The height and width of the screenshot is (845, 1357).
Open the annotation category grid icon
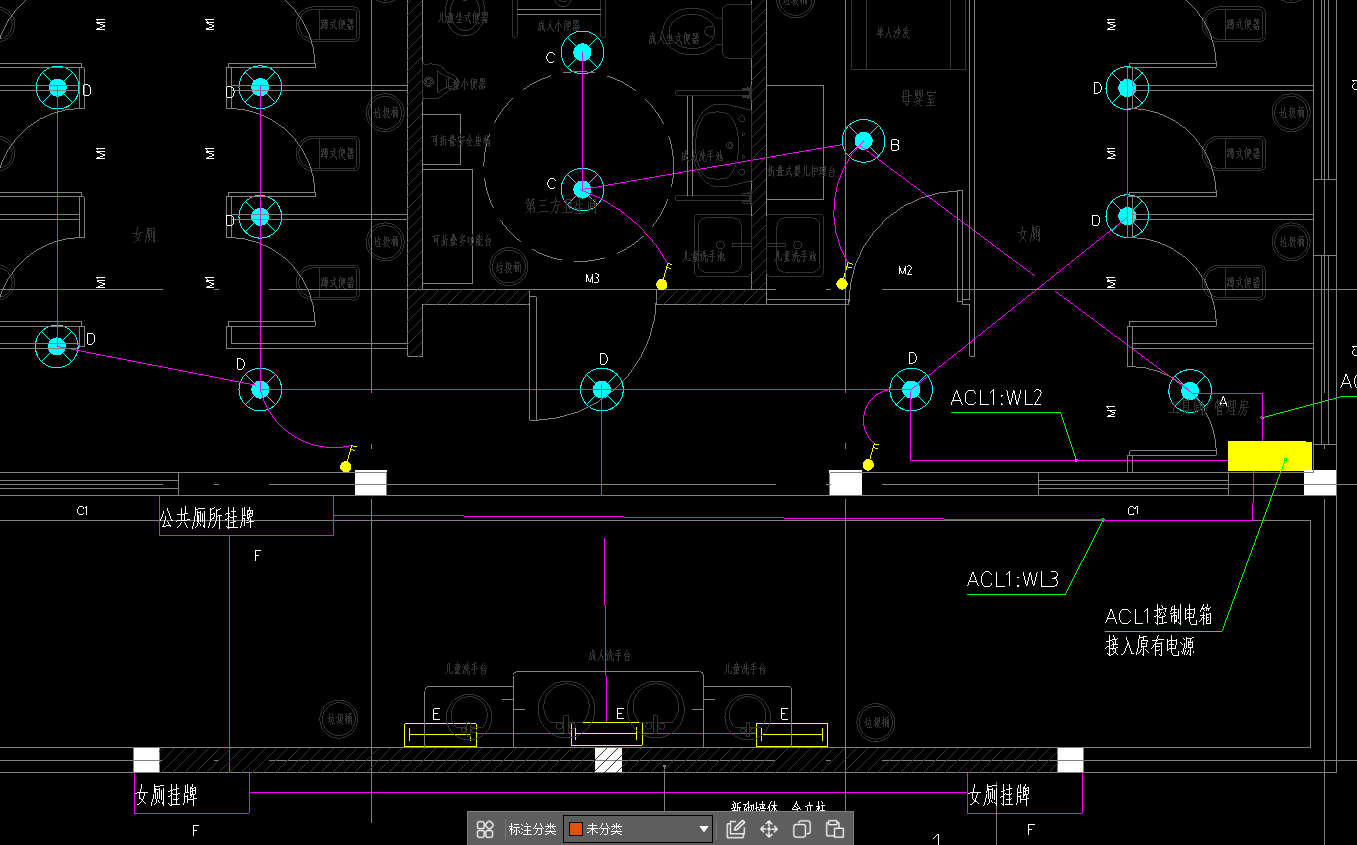click(x=485, y=829)
